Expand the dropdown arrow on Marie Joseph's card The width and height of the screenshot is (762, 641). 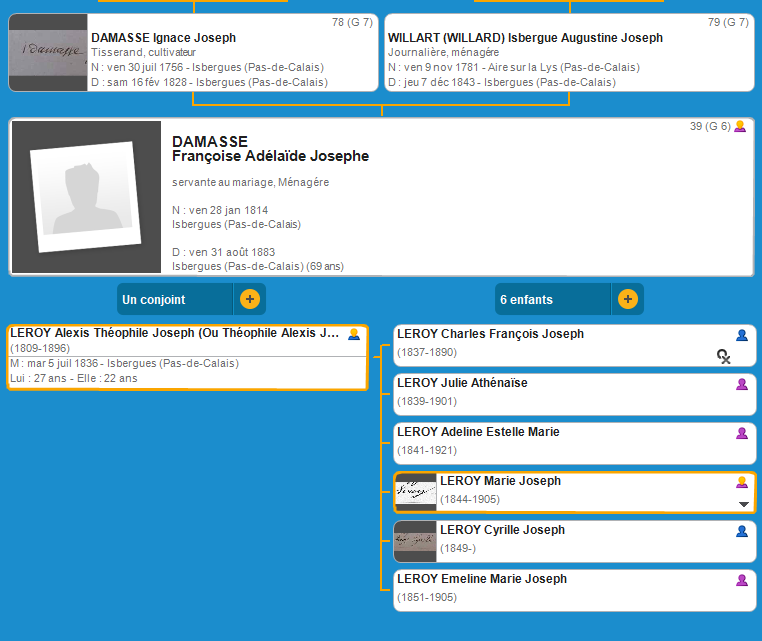[743, 504]
